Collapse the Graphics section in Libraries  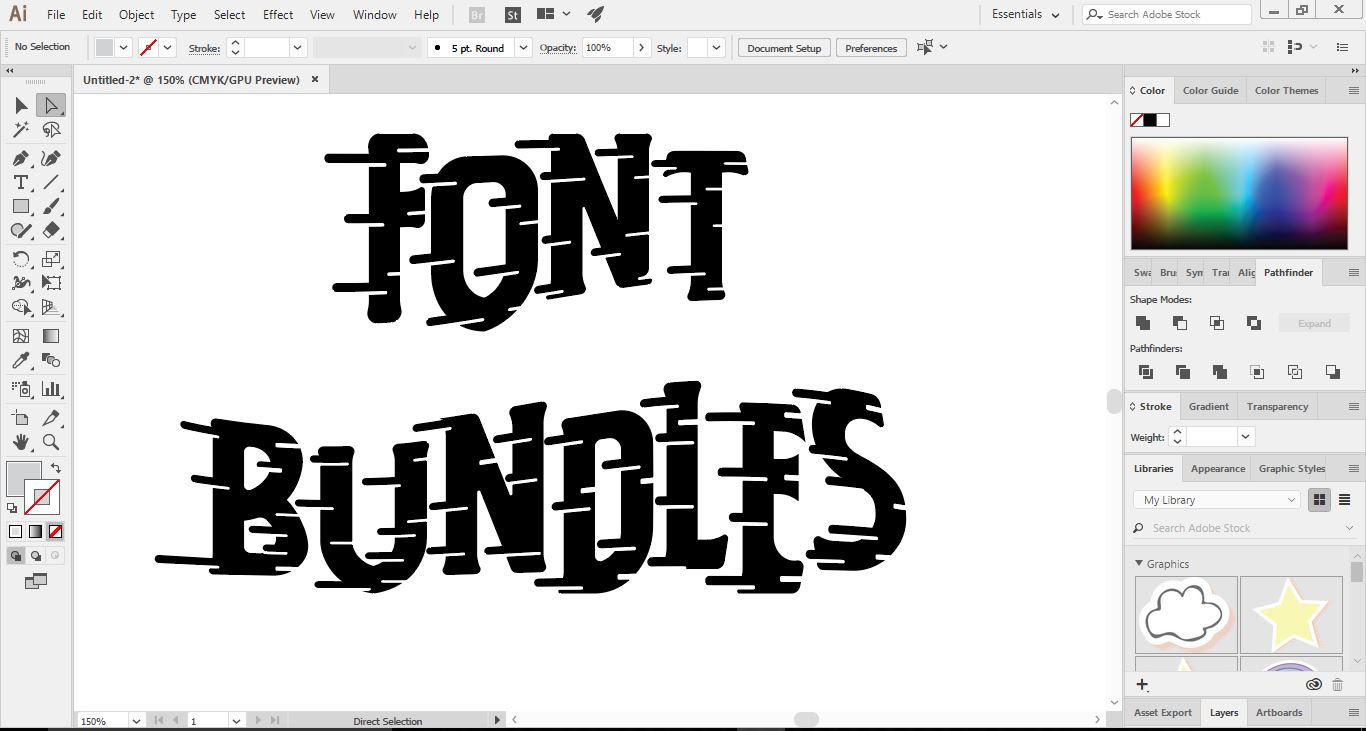1139,564
